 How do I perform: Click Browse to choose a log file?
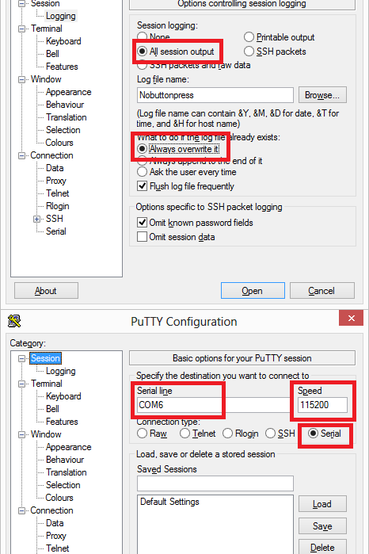pyautogui.click(x=322, y=95)
